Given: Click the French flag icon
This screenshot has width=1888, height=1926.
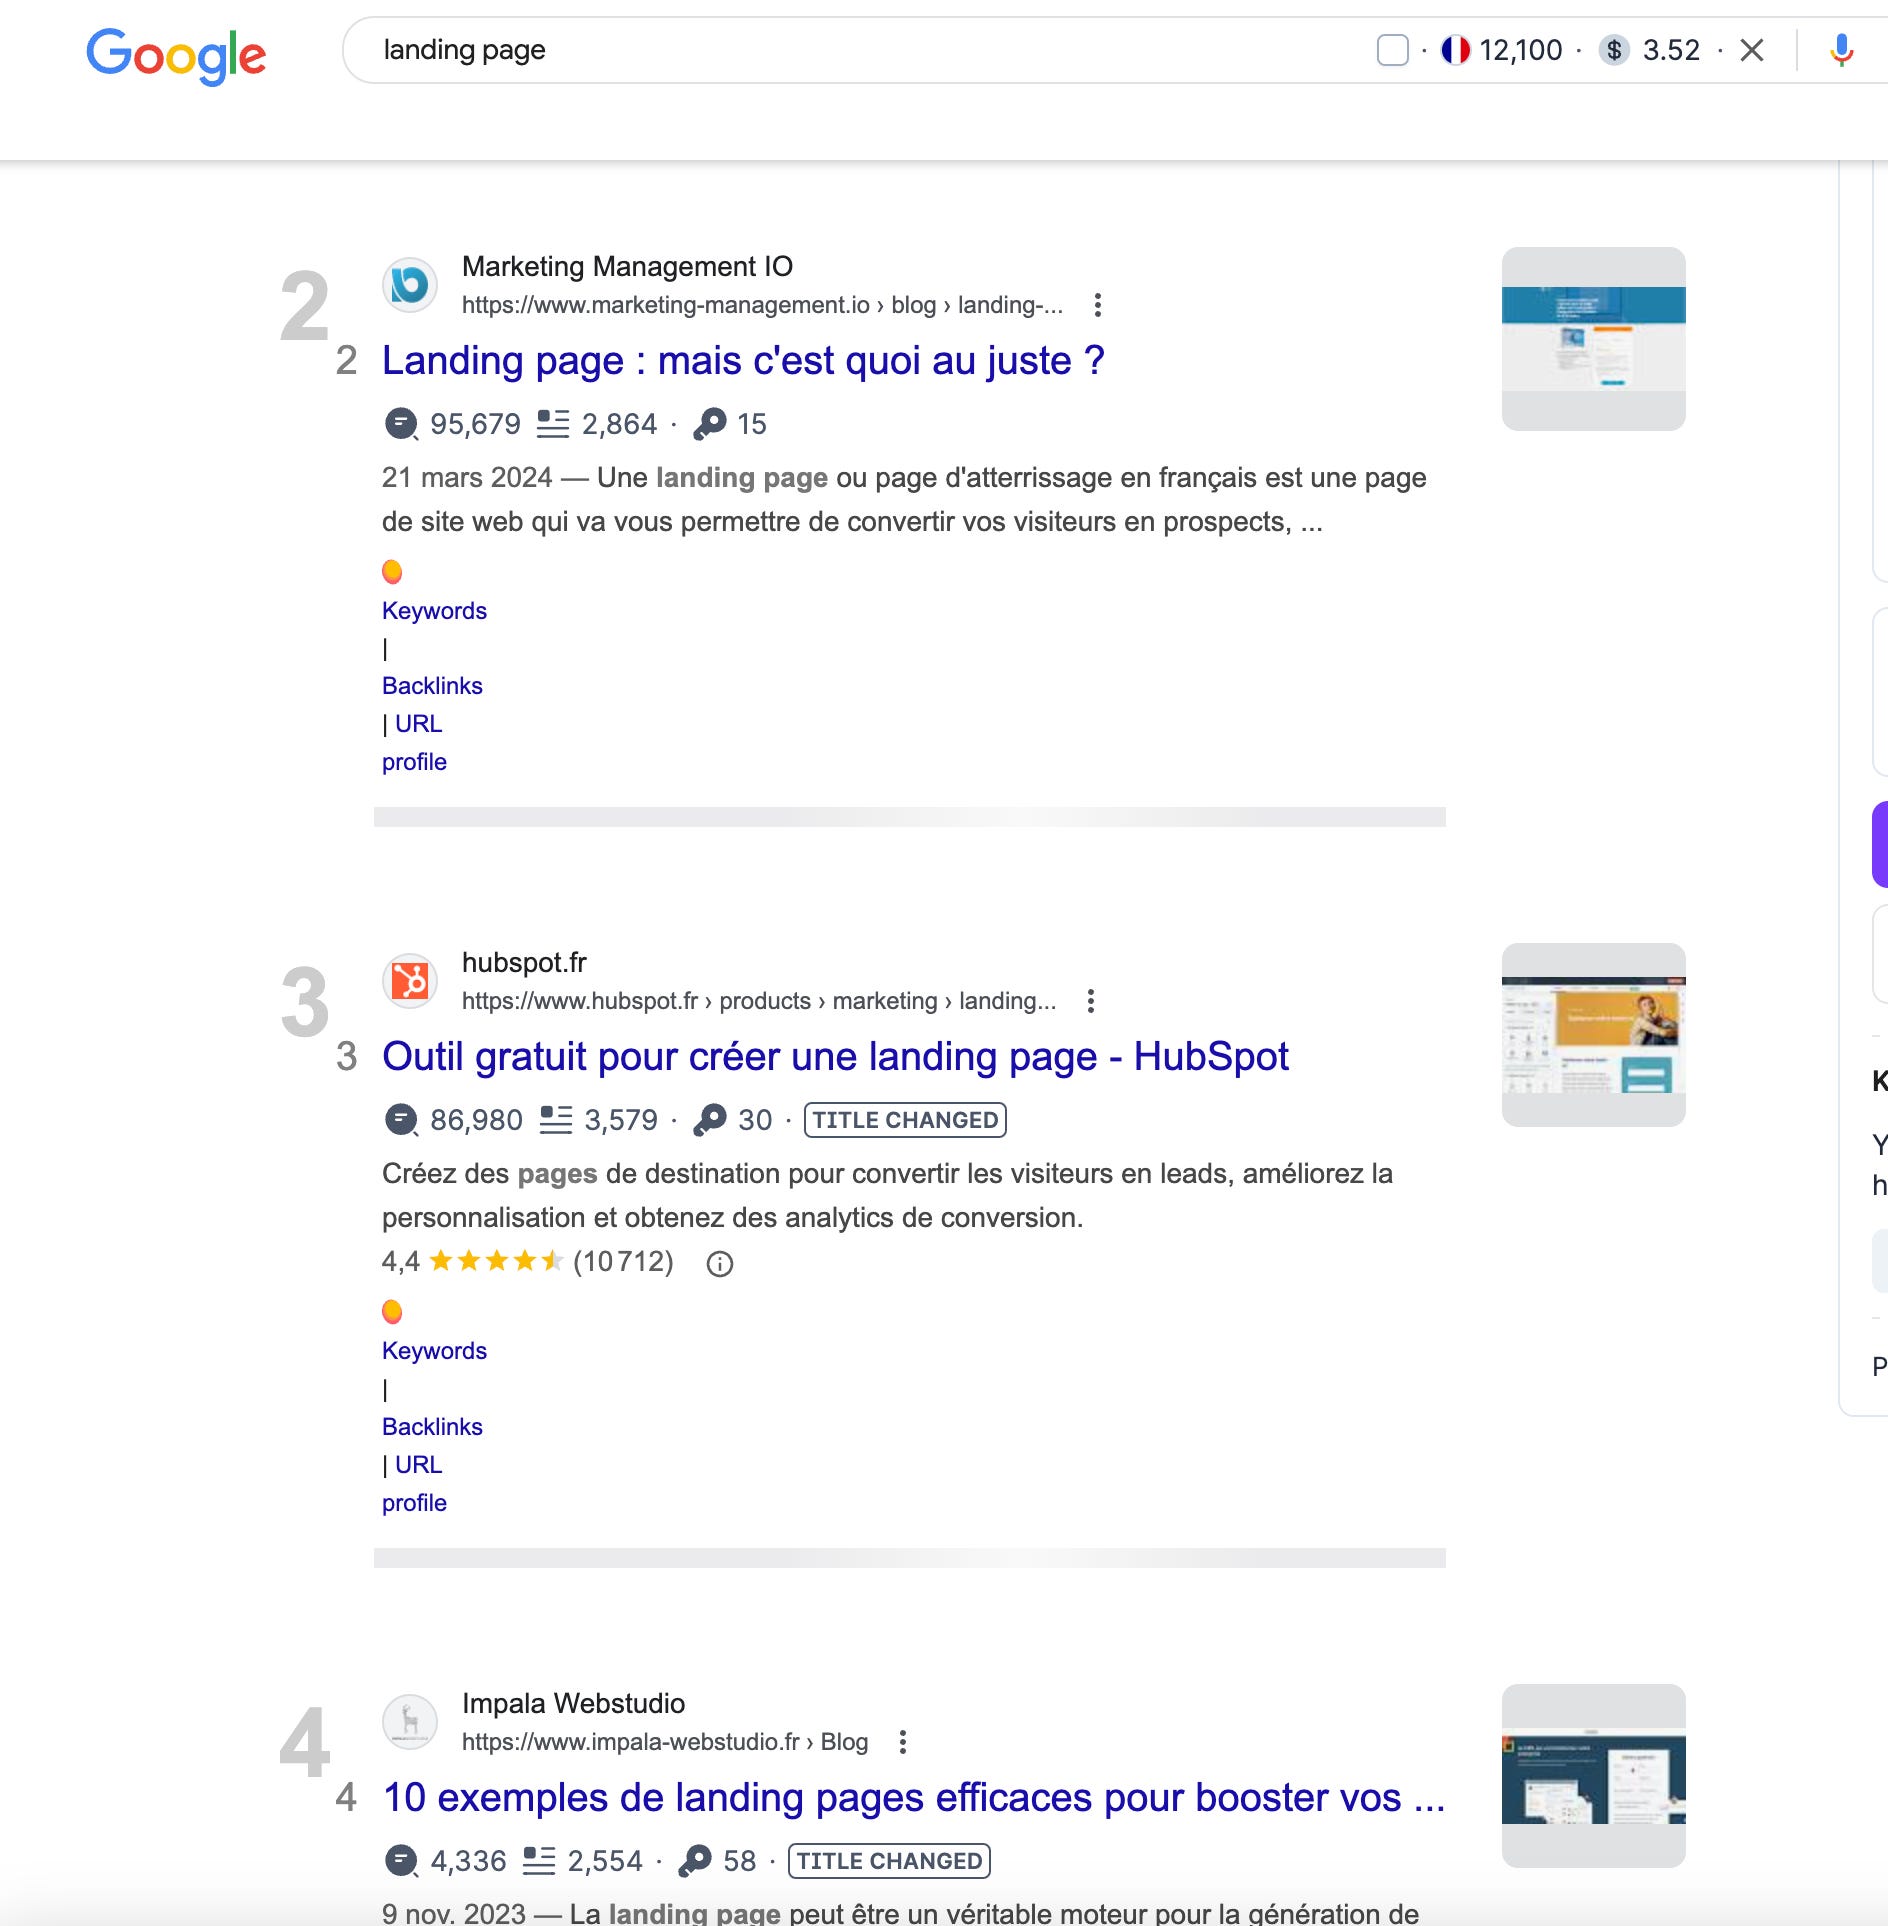Looking at the screenshot, I should pos(1455,50).
